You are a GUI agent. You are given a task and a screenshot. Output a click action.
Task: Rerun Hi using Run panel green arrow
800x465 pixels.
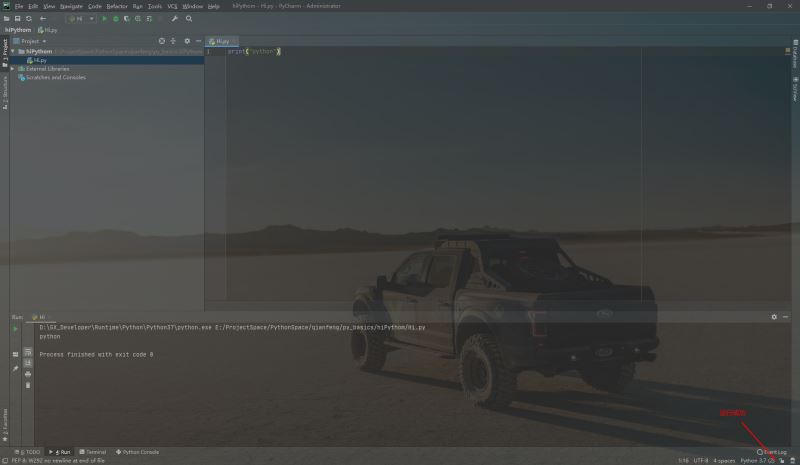pyautogui.click(x=15, y=329)
